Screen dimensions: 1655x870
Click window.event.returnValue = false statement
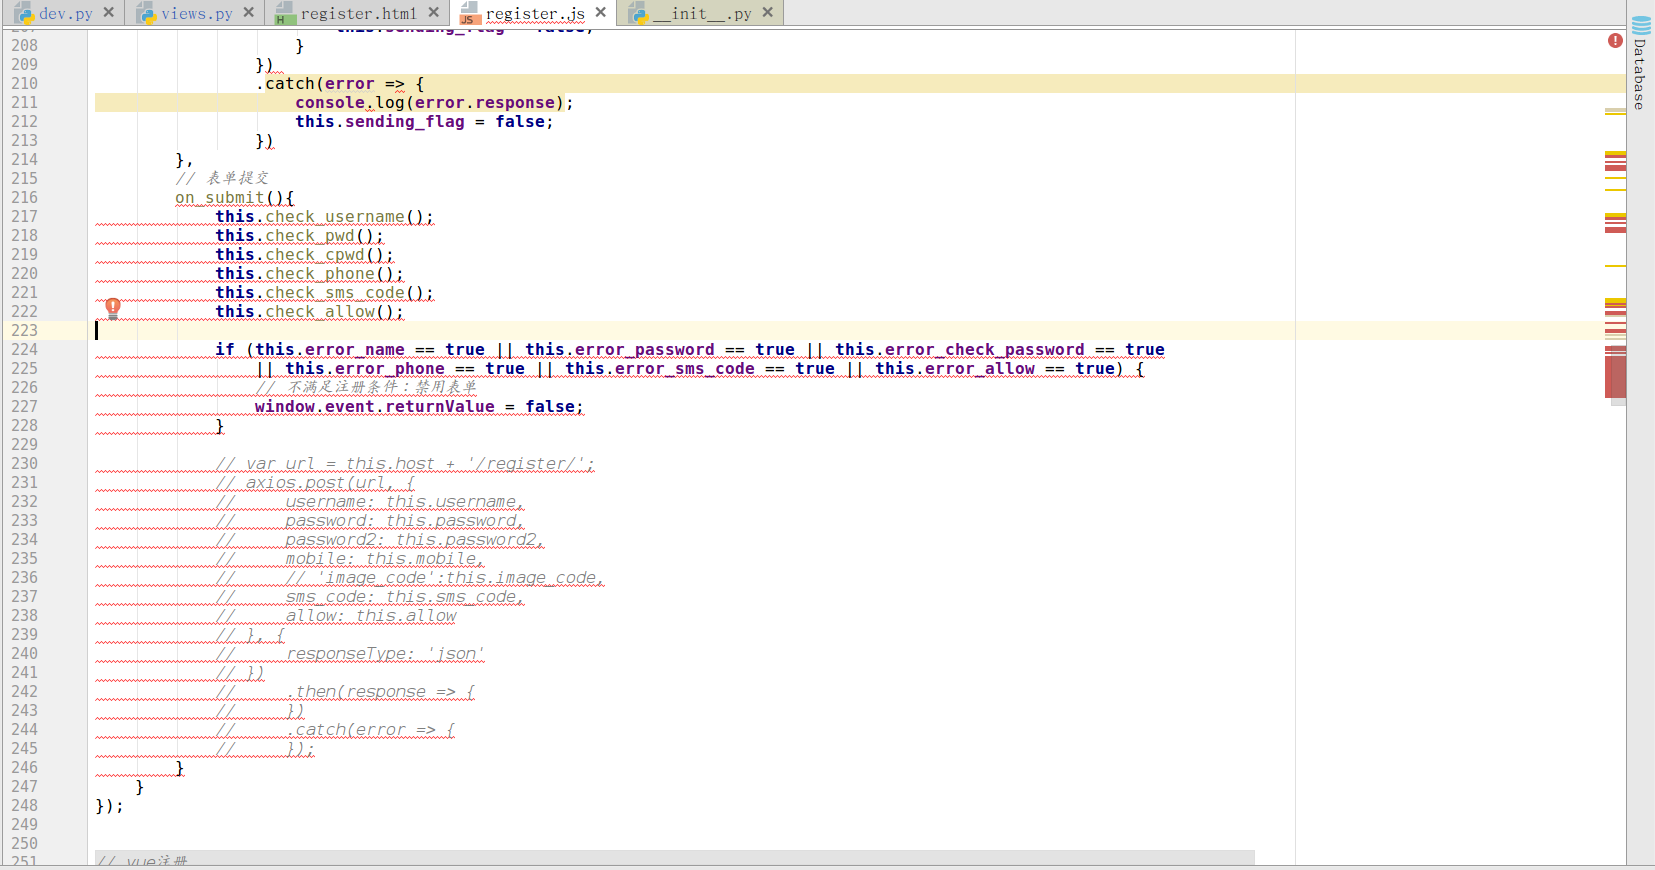(419, 407)
